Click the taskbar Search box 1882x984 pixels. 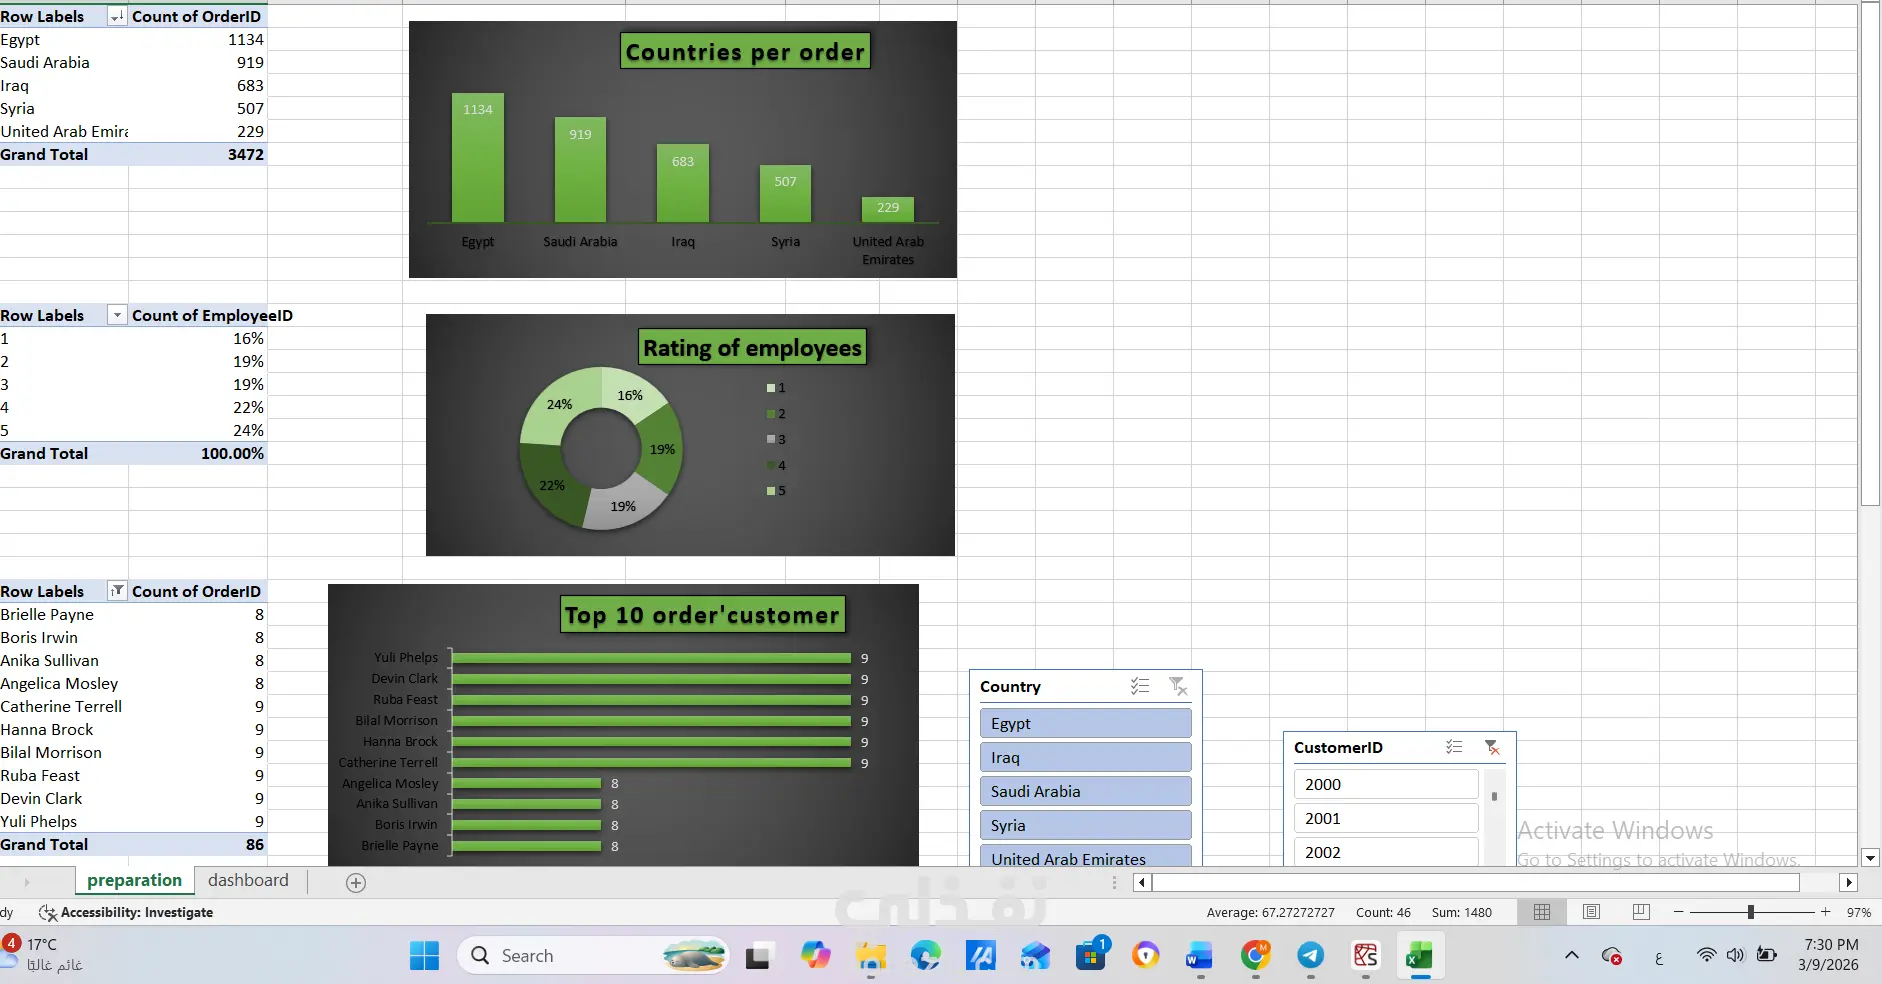pos(594,956)
